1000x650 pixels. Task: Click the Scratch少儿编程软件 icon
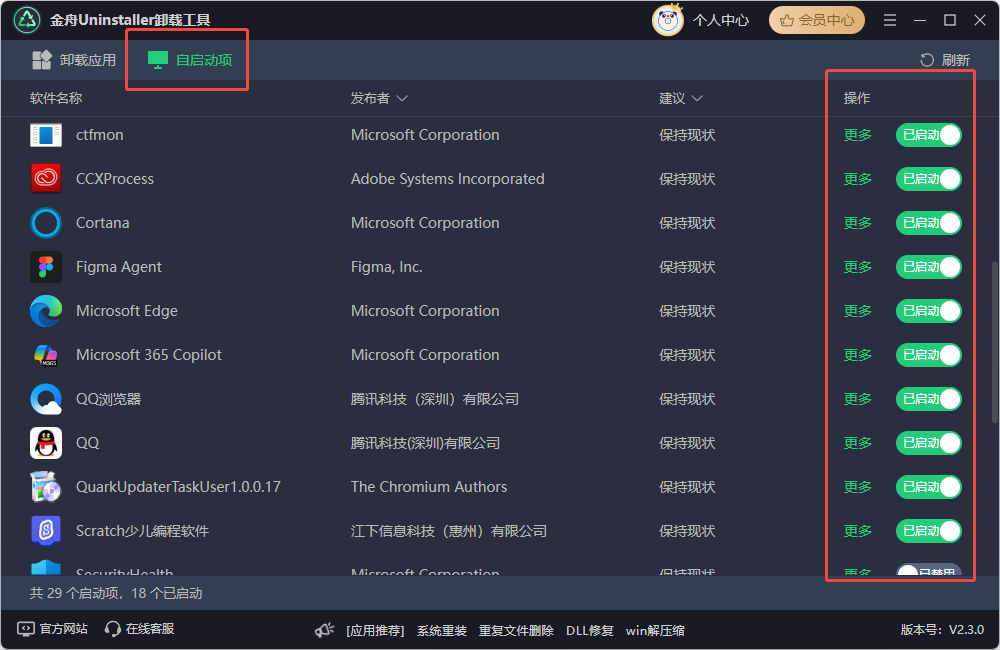46,531
